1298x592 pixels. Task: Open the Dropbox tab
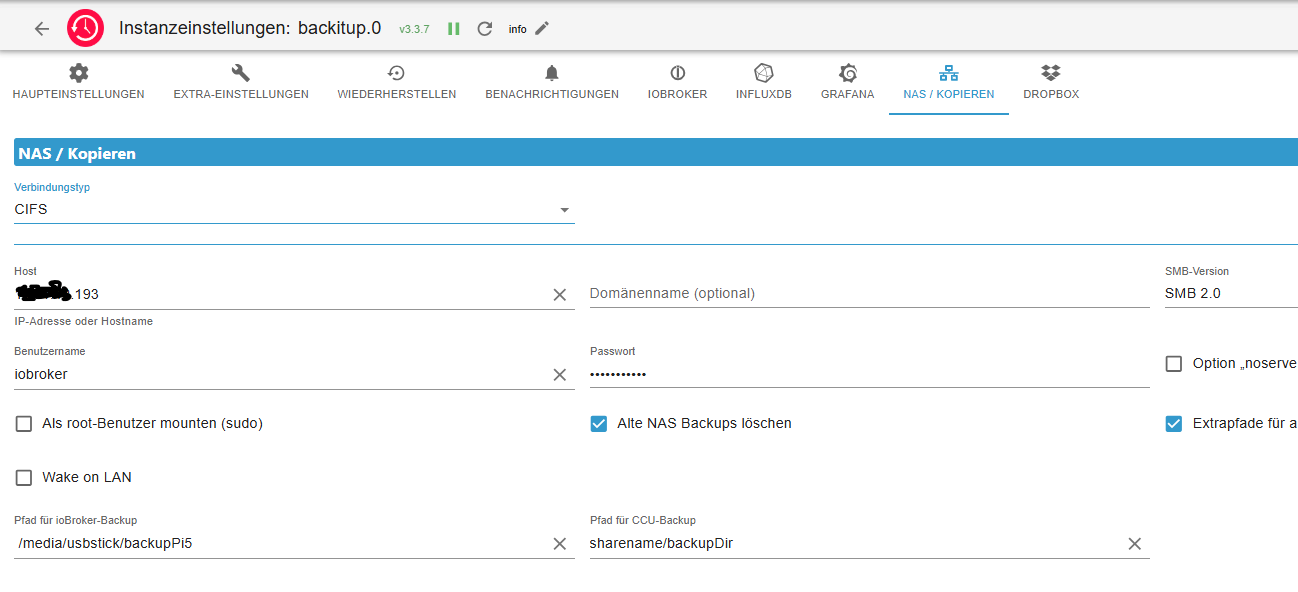point(1050,82)
